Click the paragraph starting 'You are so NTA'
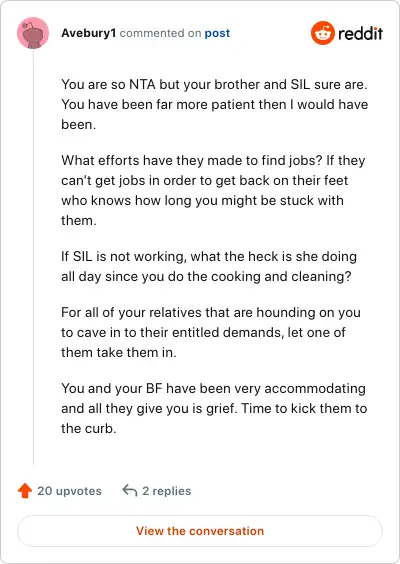 214,104
